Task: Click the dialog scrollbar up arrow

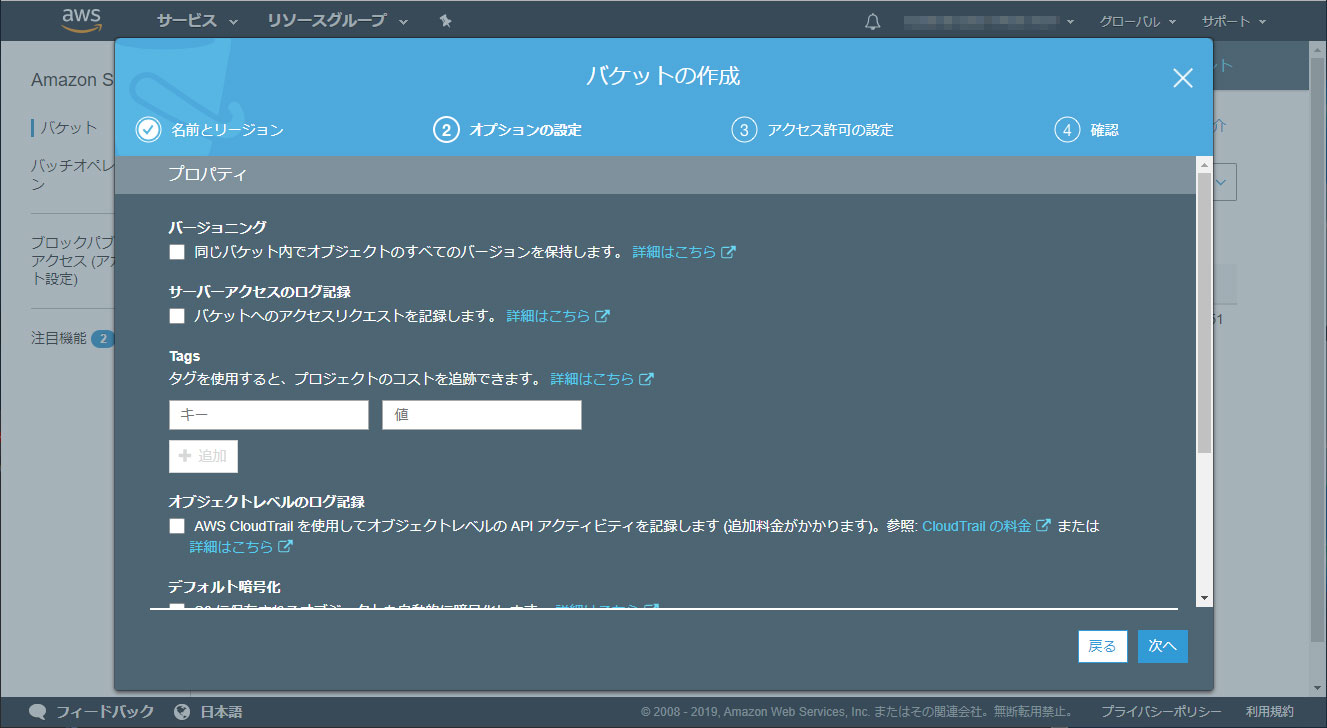Action: pyautogui.click(x=1204, y=164)
